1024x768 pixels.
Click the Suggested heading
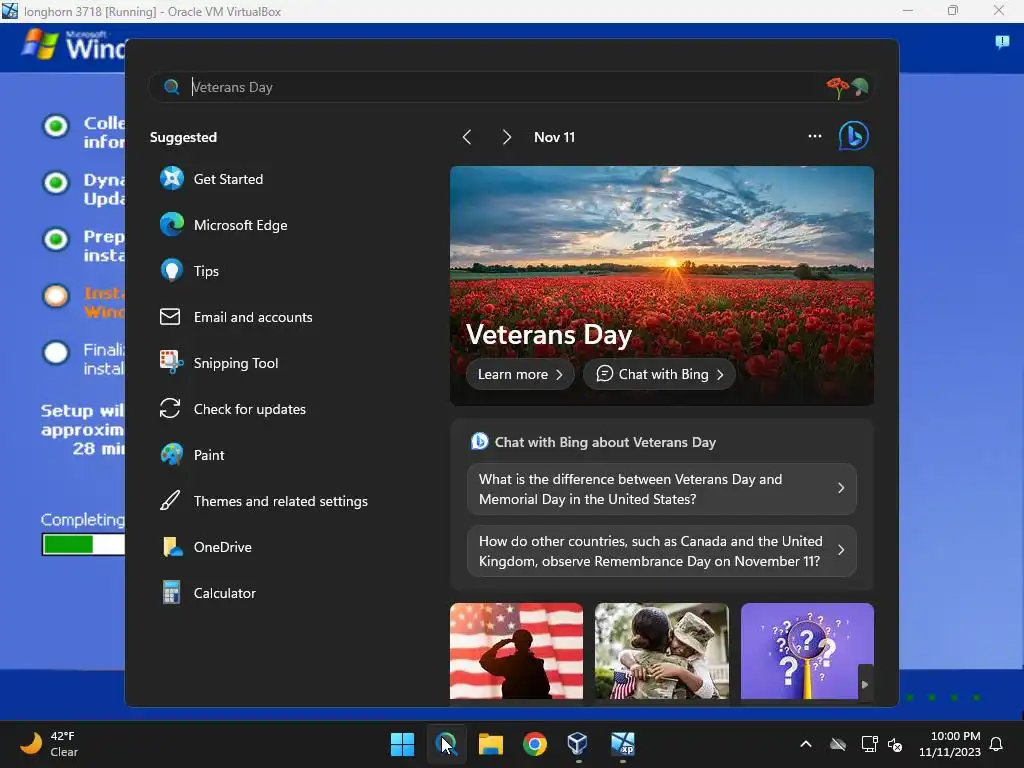[184, 137]
